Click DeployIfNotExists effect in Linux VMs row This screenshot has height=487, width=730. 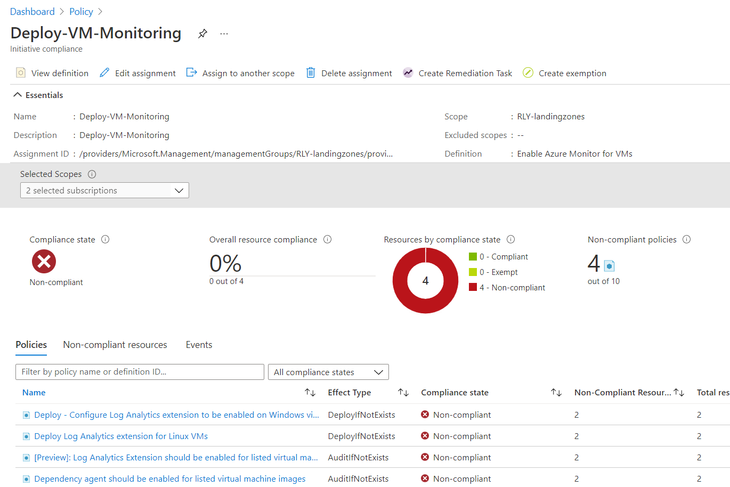(361, 436)
